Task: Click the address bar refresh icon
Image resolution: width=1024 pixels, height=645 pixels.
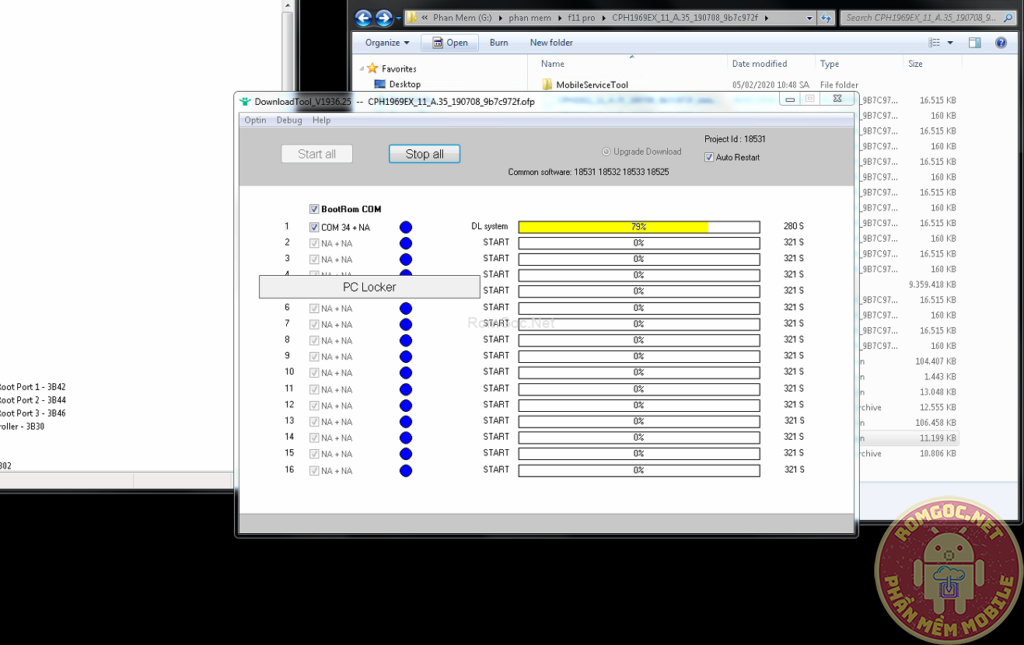Action: click(825, 18)
